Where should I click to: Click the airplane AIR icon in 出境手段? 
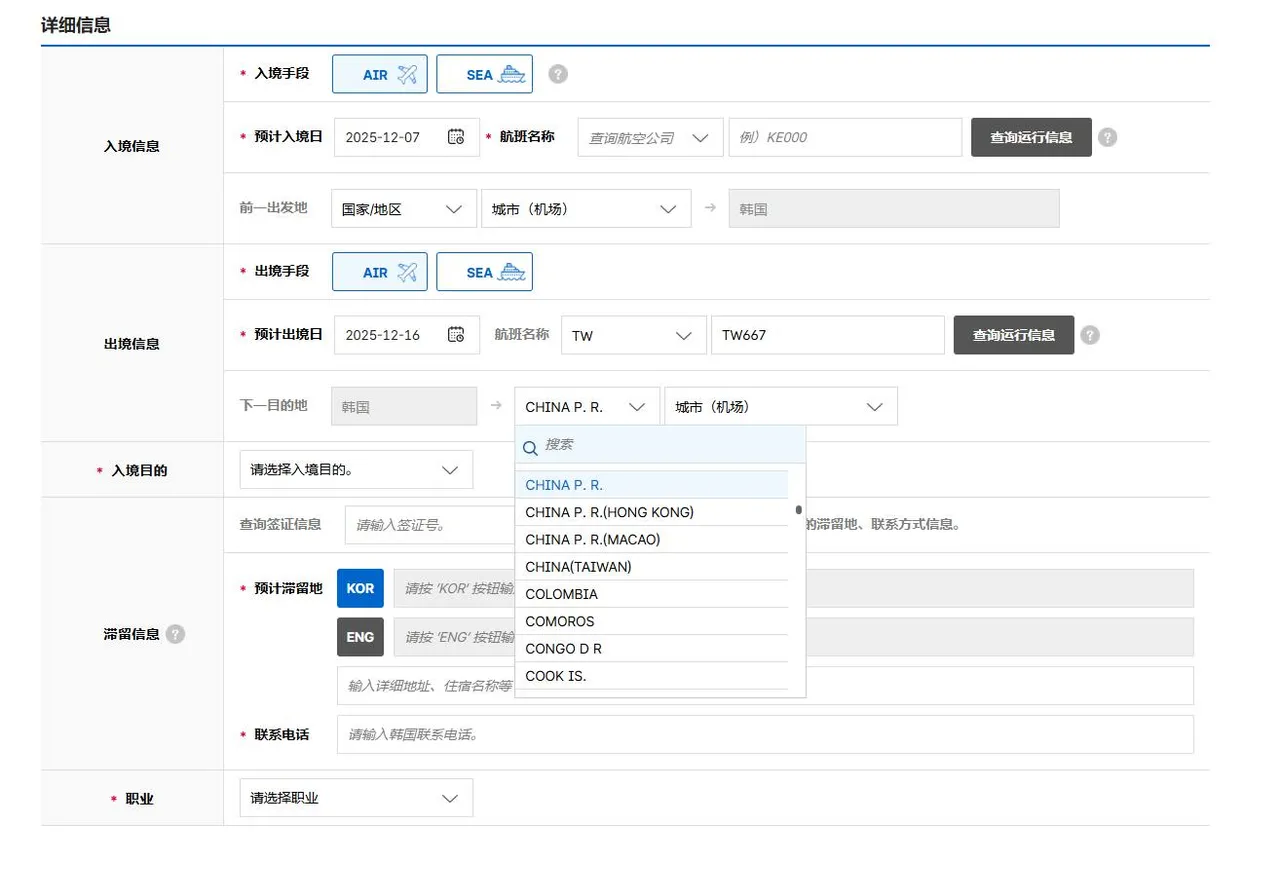pyautogui.click(x=410, y=271)
